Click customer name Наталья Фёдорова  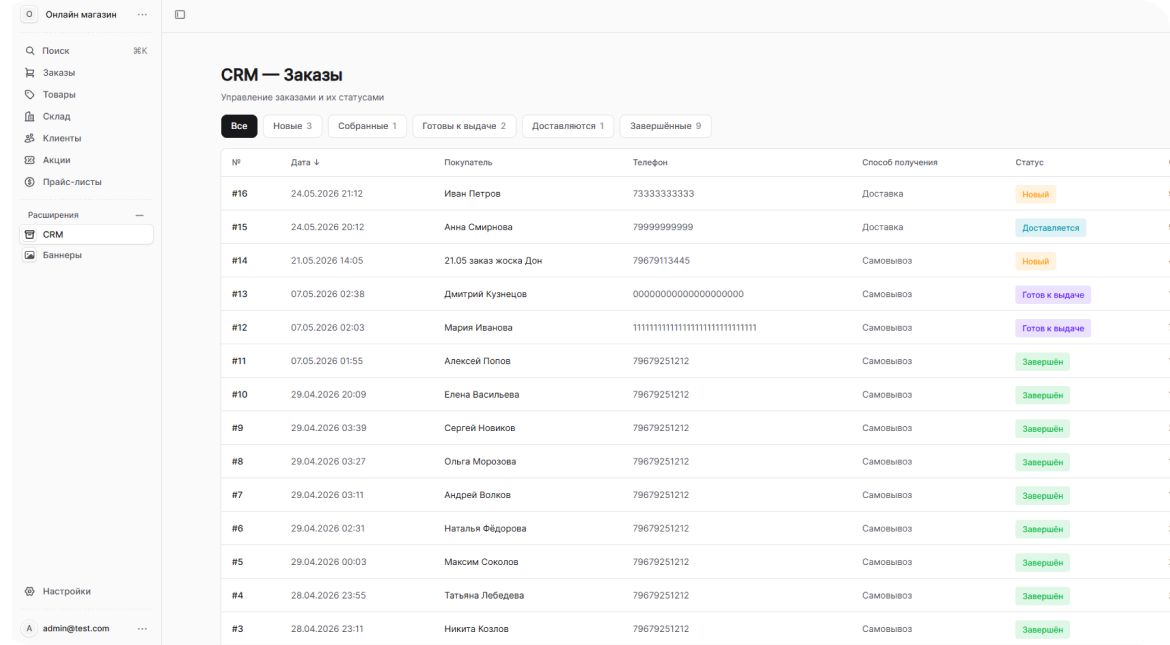(x=485, y=529)
